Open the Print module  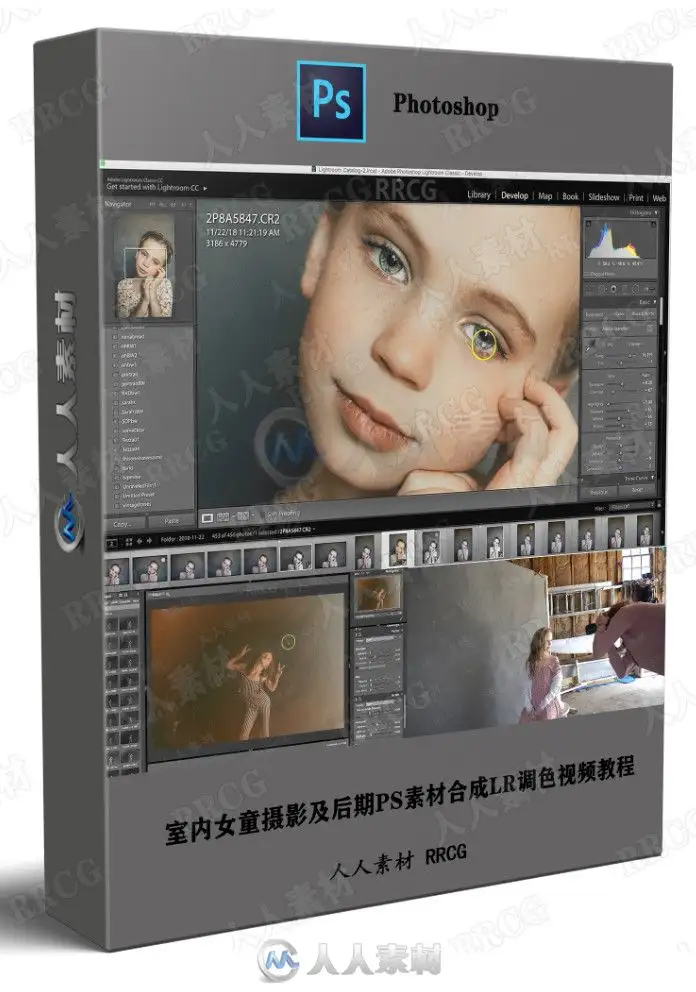[x=636, y=198]
